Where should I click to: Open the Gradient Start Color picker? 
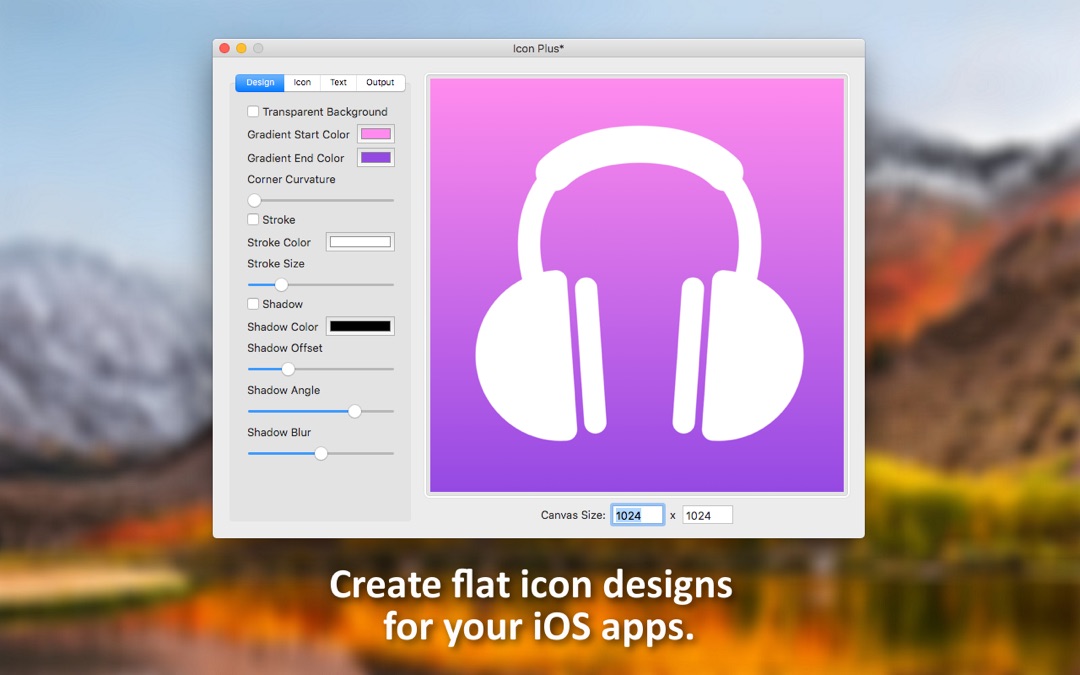pyautogui.click(x=375, y=133)
